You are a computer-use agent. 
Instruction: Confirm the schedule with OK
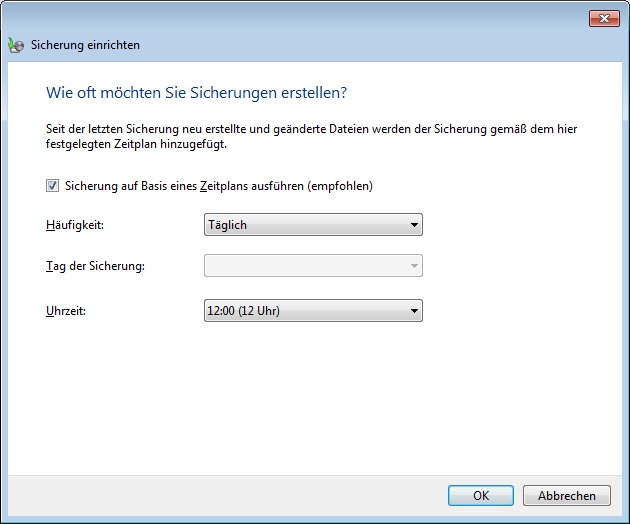click(x=481, y=495)
